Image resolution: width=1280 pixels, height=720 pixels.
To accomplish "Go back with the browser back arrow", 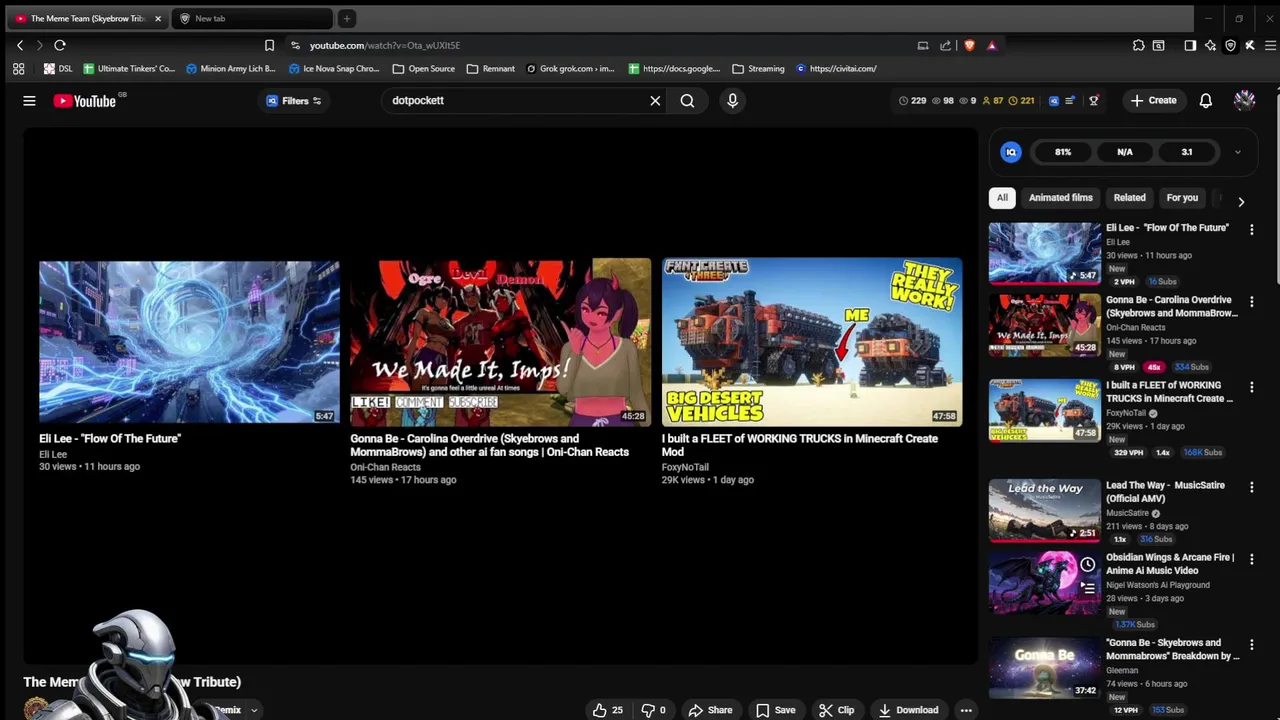I will (x=20, y=45).
